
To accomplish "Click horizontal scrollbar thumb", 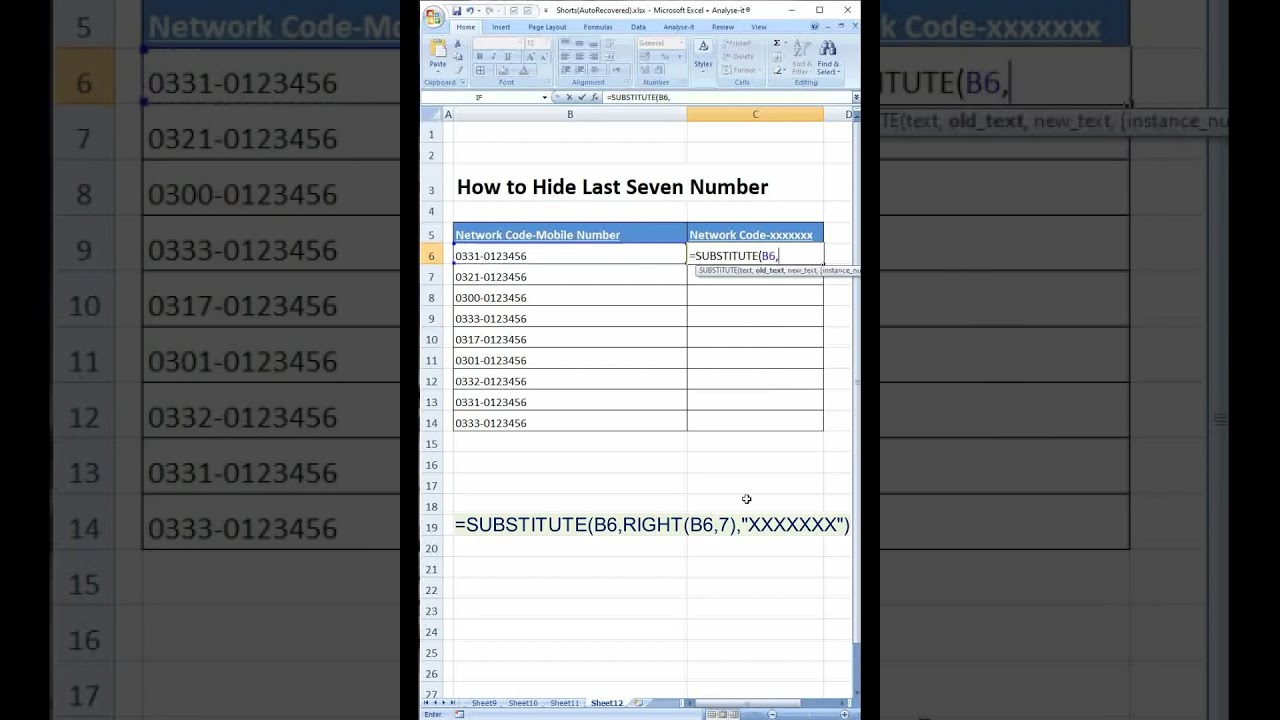I will (747, 703).
